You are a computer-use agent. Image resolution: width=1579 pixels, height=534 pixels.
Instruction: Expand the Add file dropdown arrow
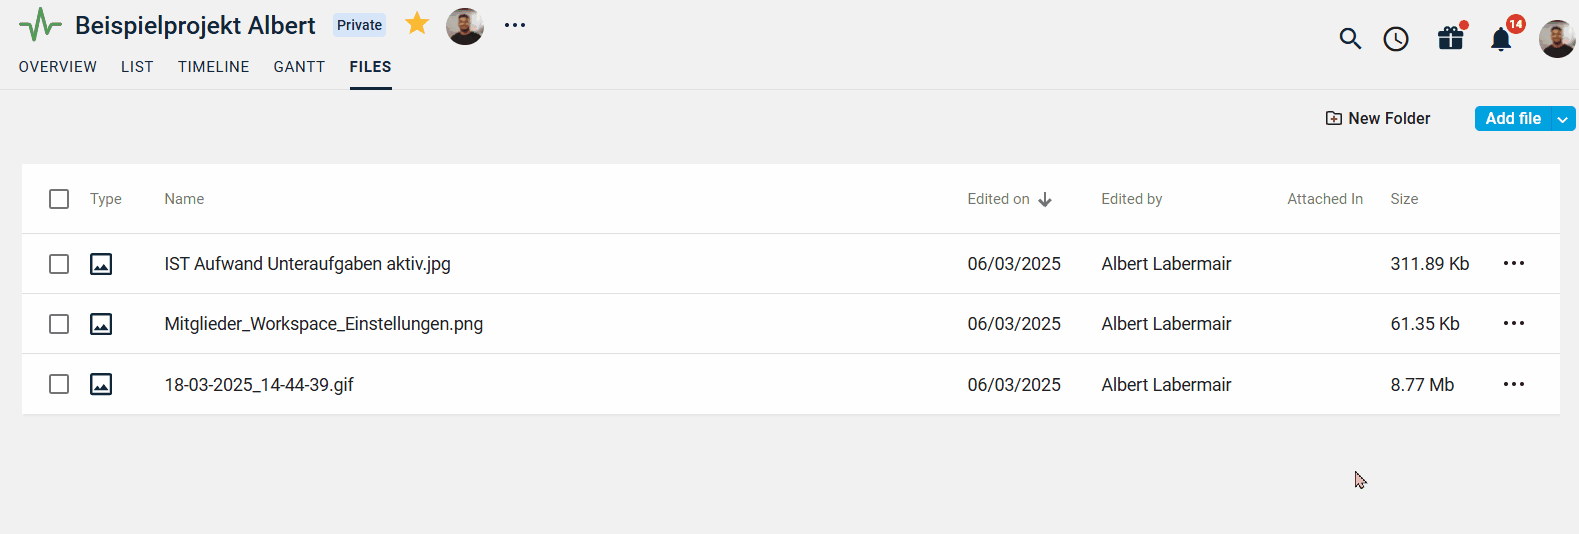1563,119
